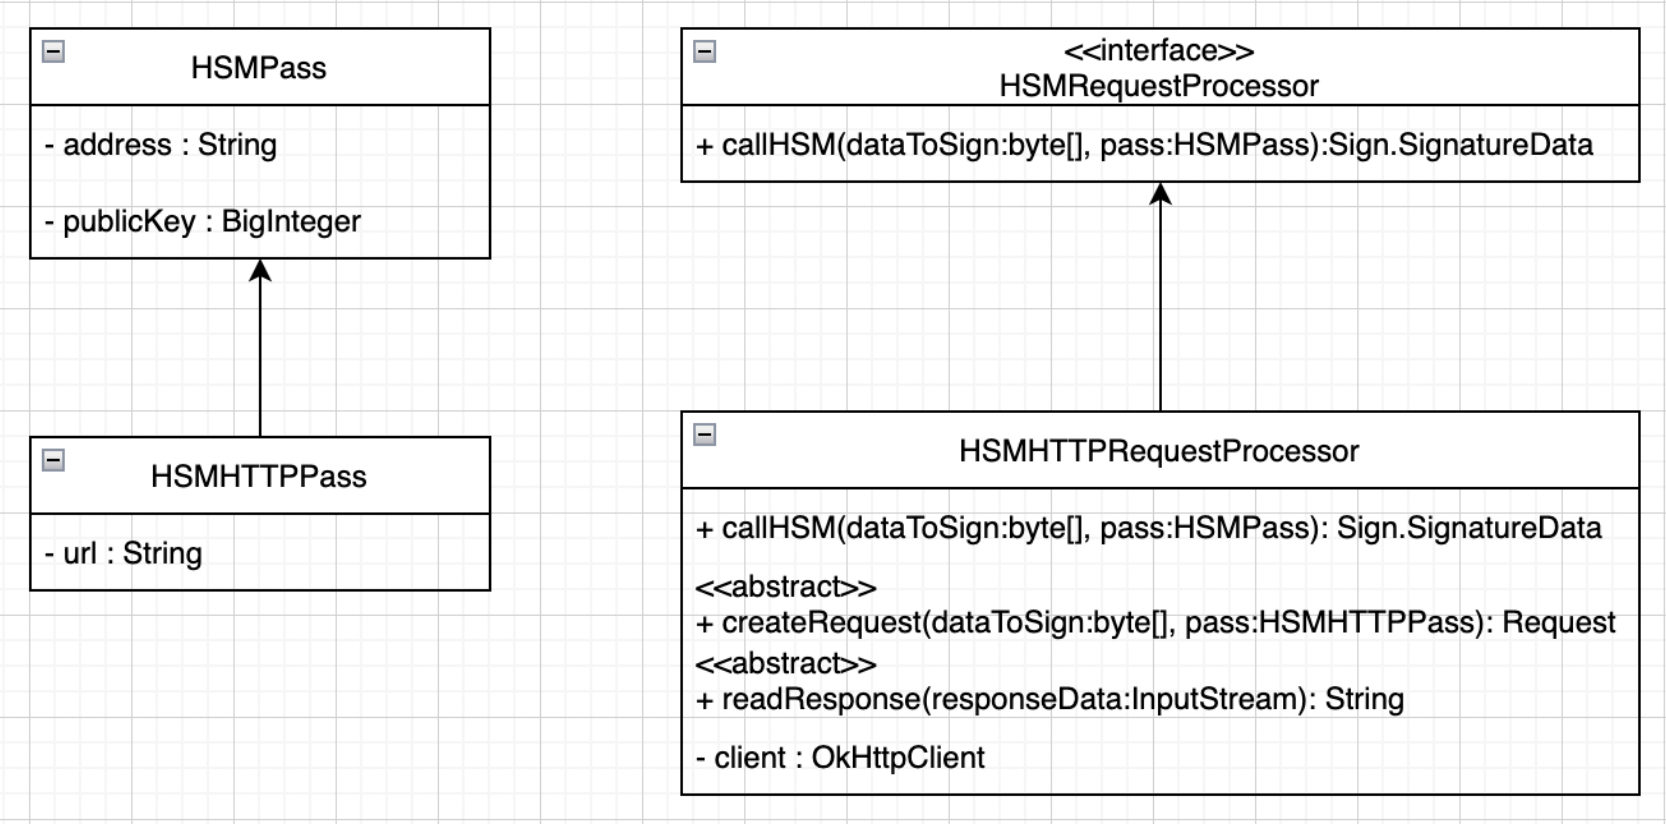Select the HSMRequestProcessor interface title
The image size is (1666, 824).
coord(1159,86)
